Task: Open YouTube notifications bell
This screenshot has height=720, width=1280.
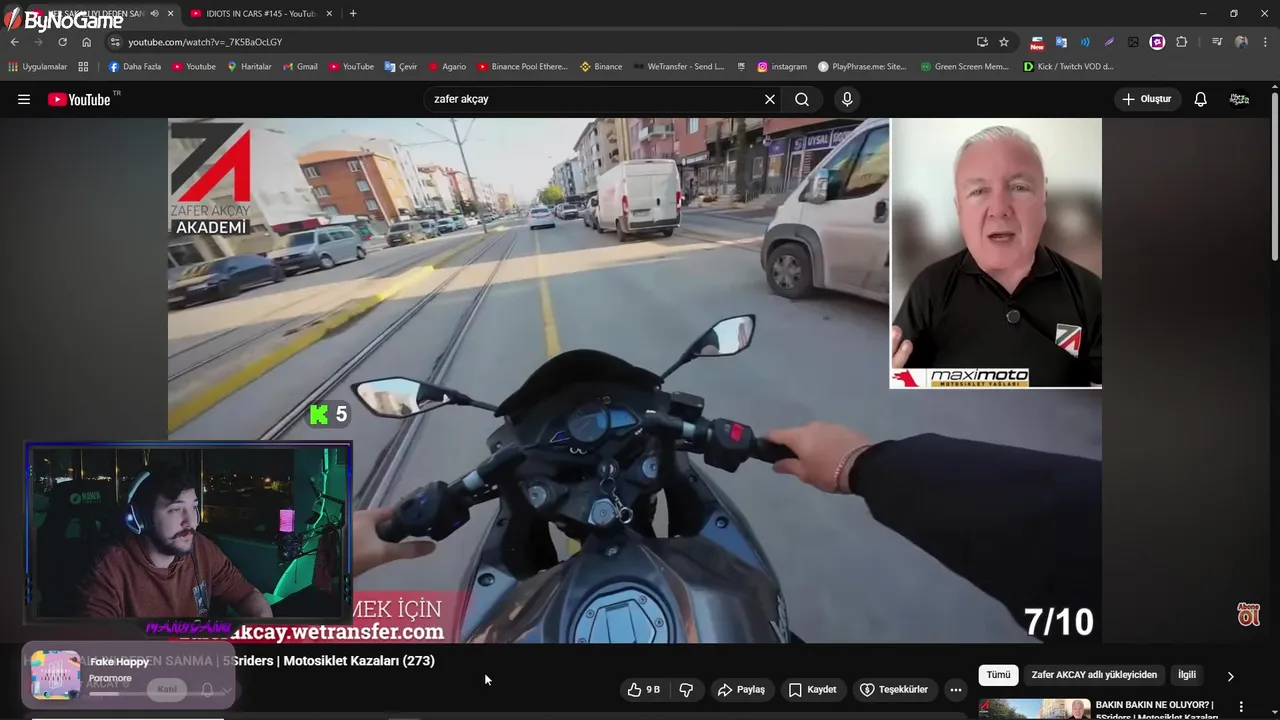Action: [x=1200, y=99]
